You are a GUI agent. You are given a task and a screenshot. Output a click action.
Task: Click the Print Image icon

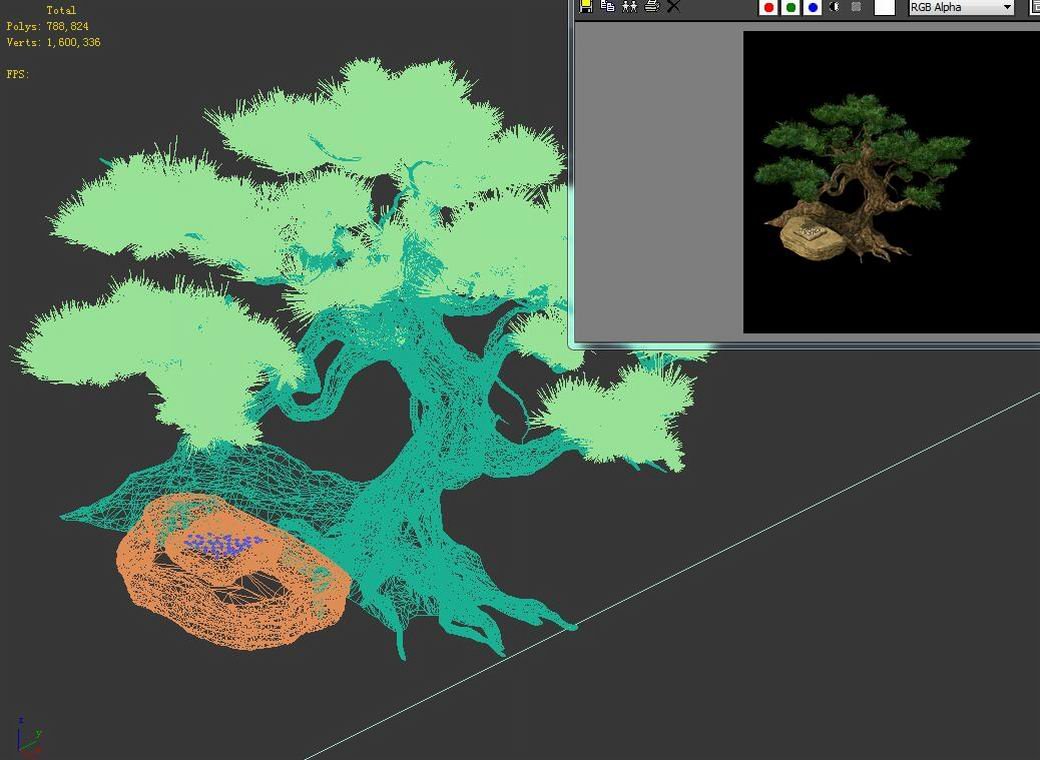pyautogui.click(x=652, y=6)
